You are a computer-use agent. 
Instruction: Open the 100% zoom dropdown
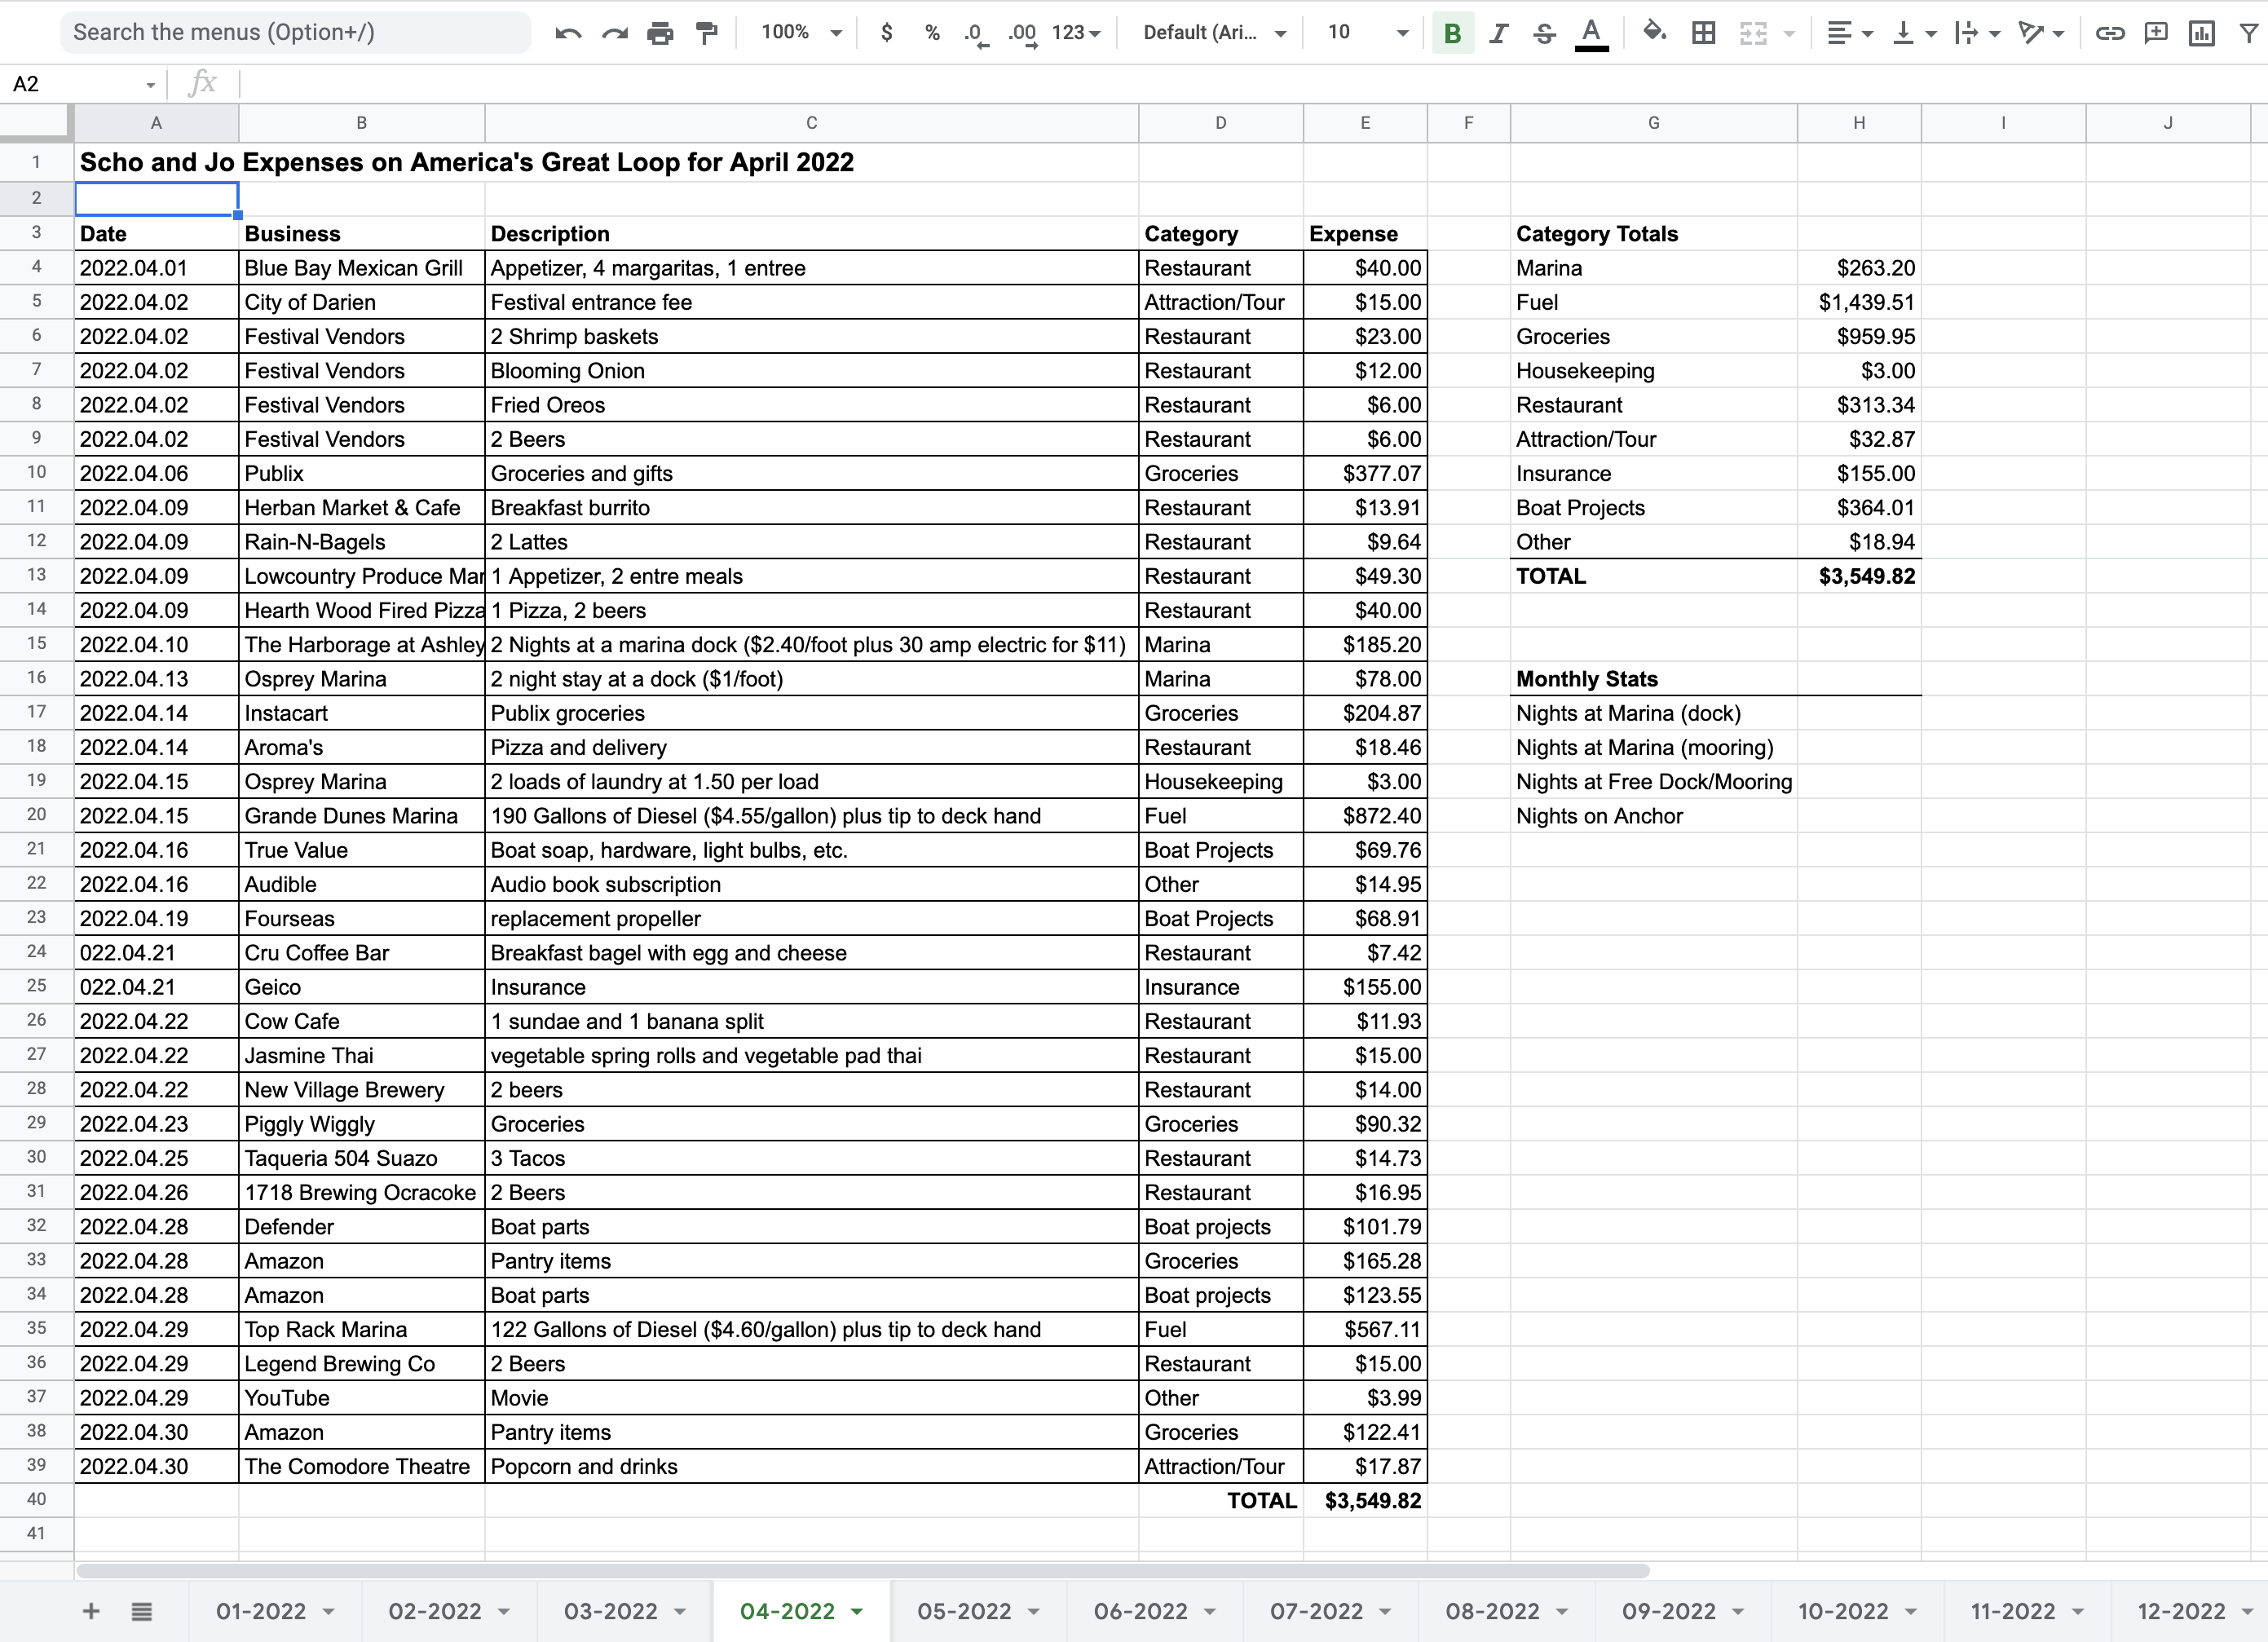coord(801,32)
